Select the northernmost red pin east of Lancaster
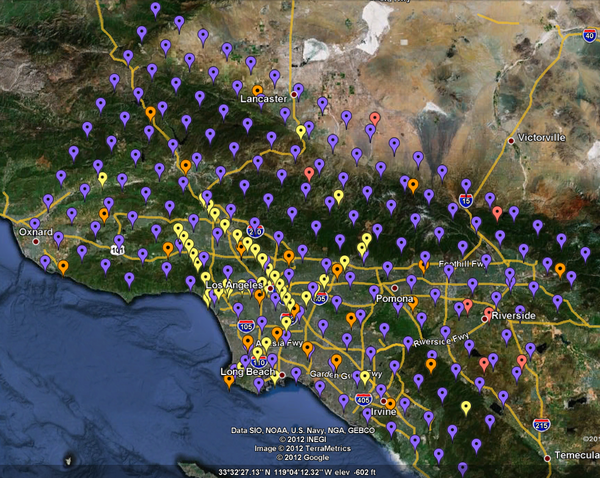The height and width of the screenshot is (478, 600). point(375,118)
